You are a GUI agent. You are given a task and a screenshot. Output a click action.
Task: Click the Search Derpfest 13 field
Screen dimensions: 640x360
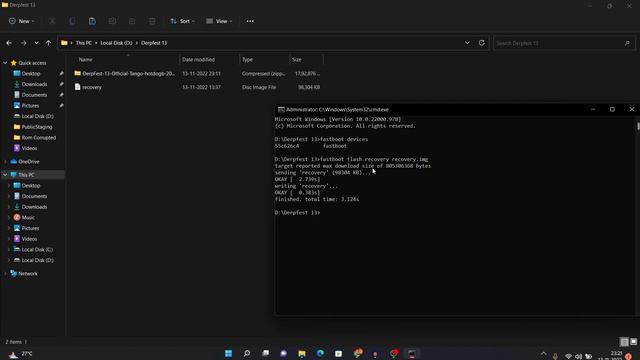[x=564, y=43]
